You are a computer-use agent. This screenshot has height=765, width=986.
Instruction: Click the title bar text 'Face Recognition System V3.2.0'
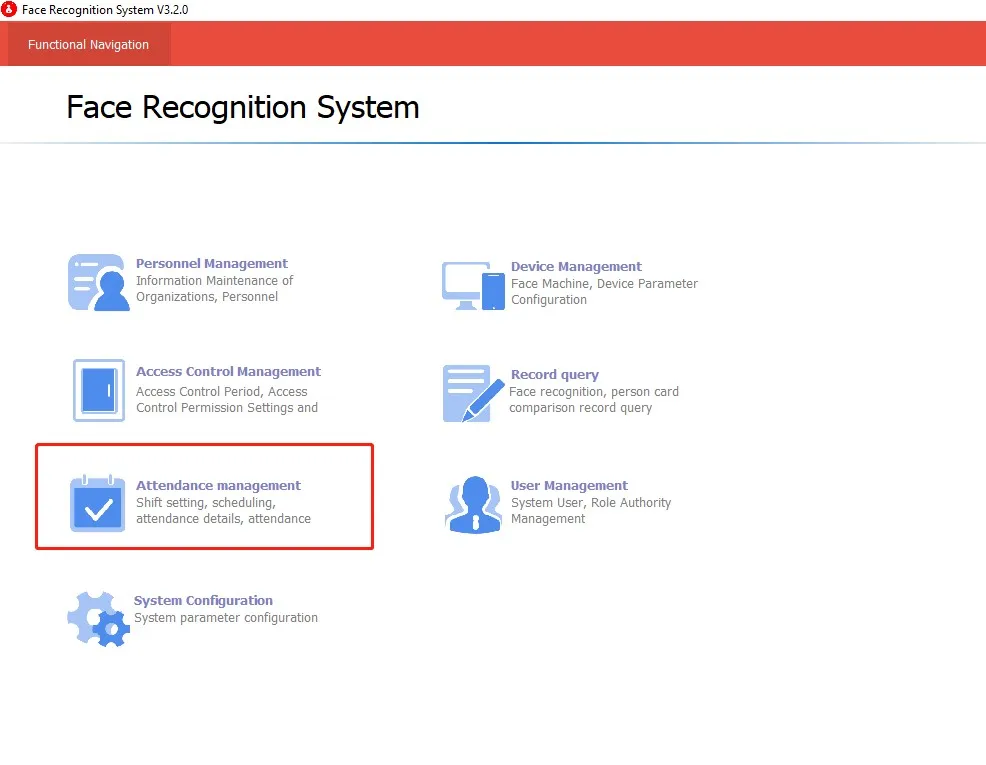point(105,9)
